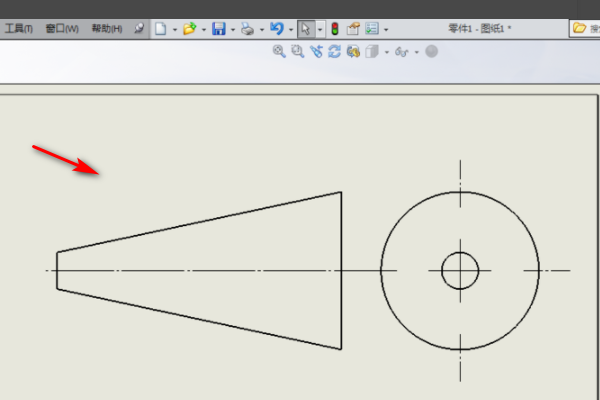This screenshot has width=600, height=400.
Task: Click the Save icon
Action: coord(218,29)
